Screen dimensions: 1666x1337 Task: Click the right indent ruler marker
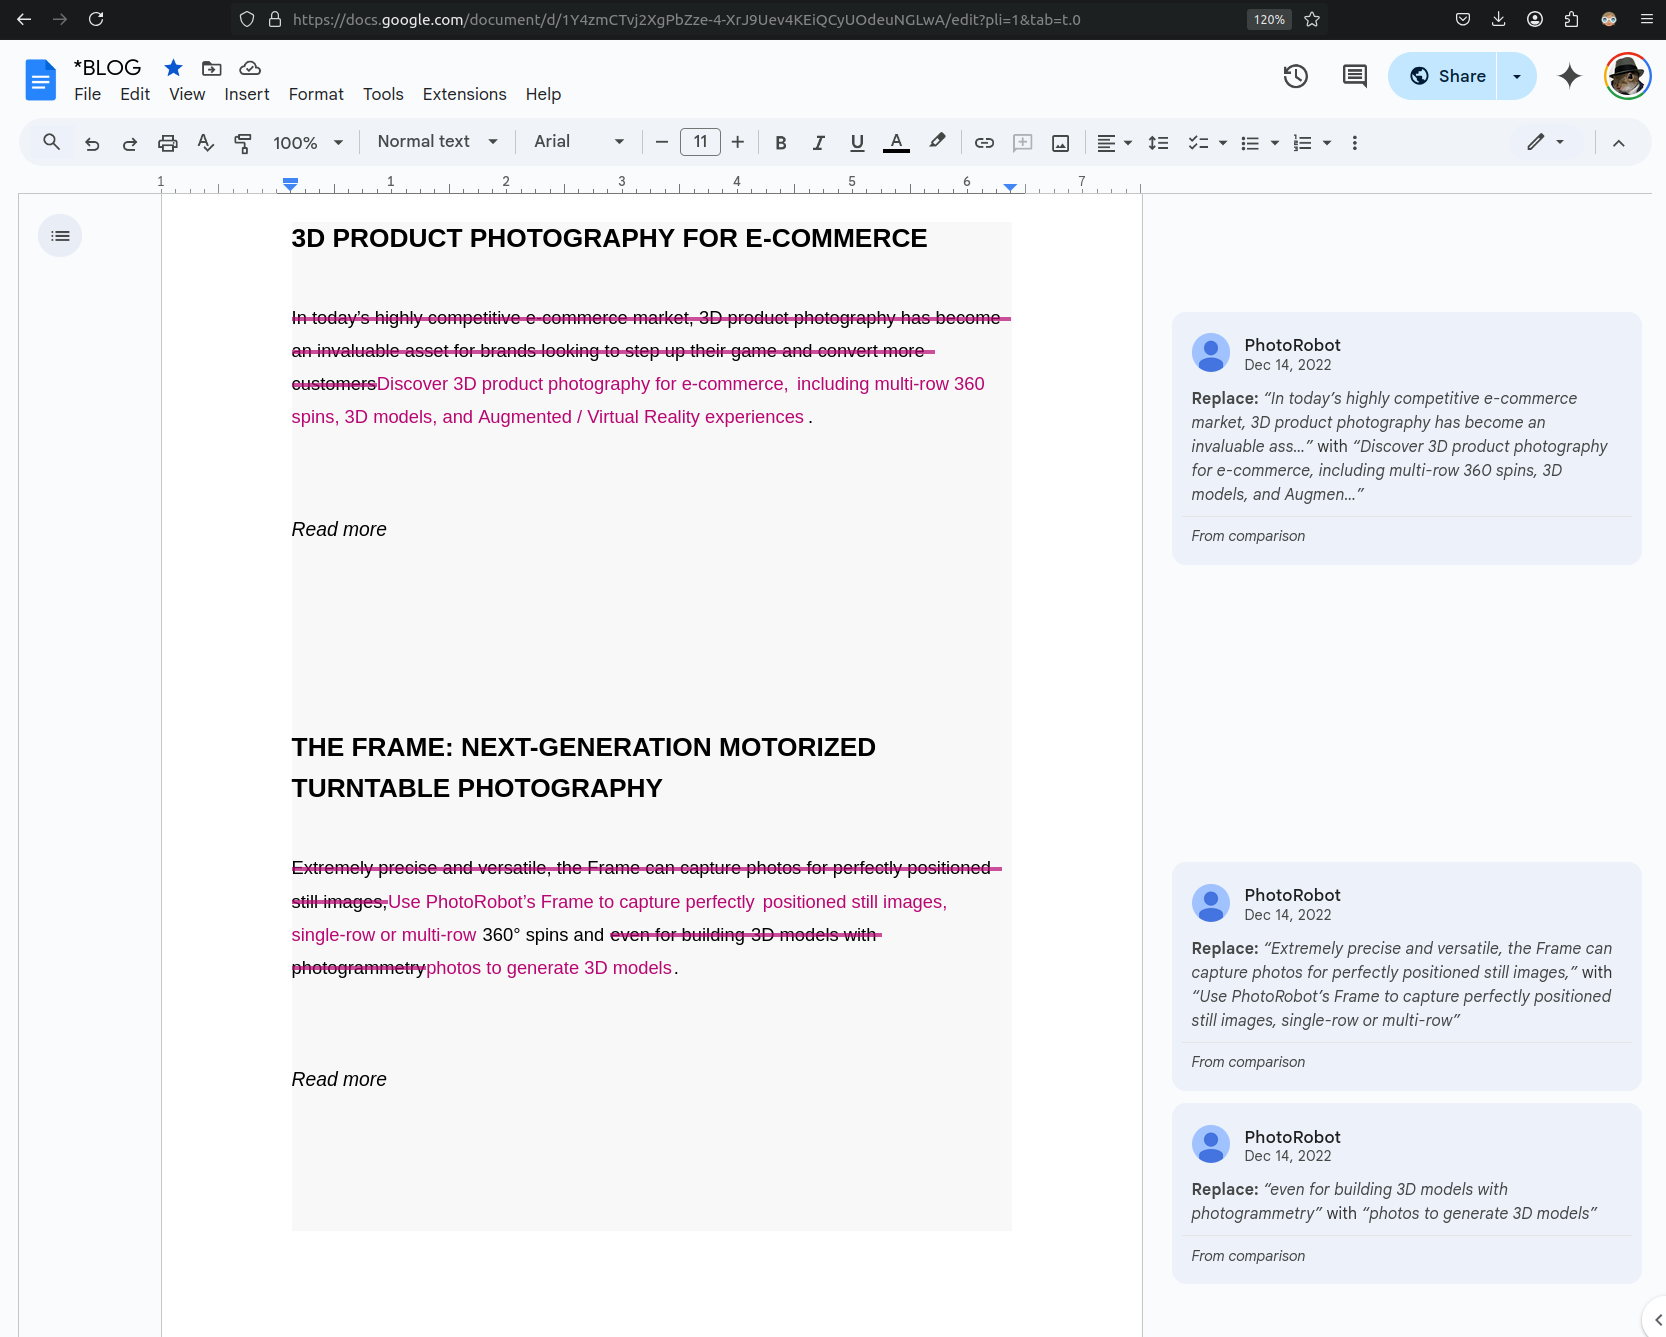(1011, 186)
